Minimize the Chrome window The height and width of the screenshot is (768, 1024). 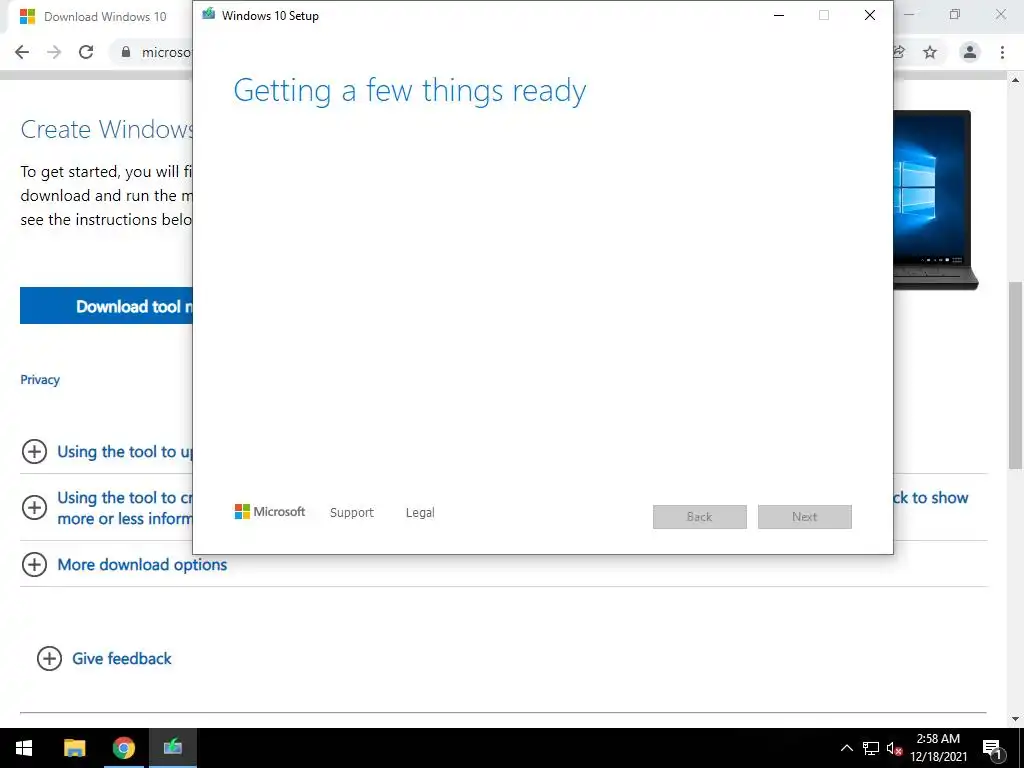(909, 14)
